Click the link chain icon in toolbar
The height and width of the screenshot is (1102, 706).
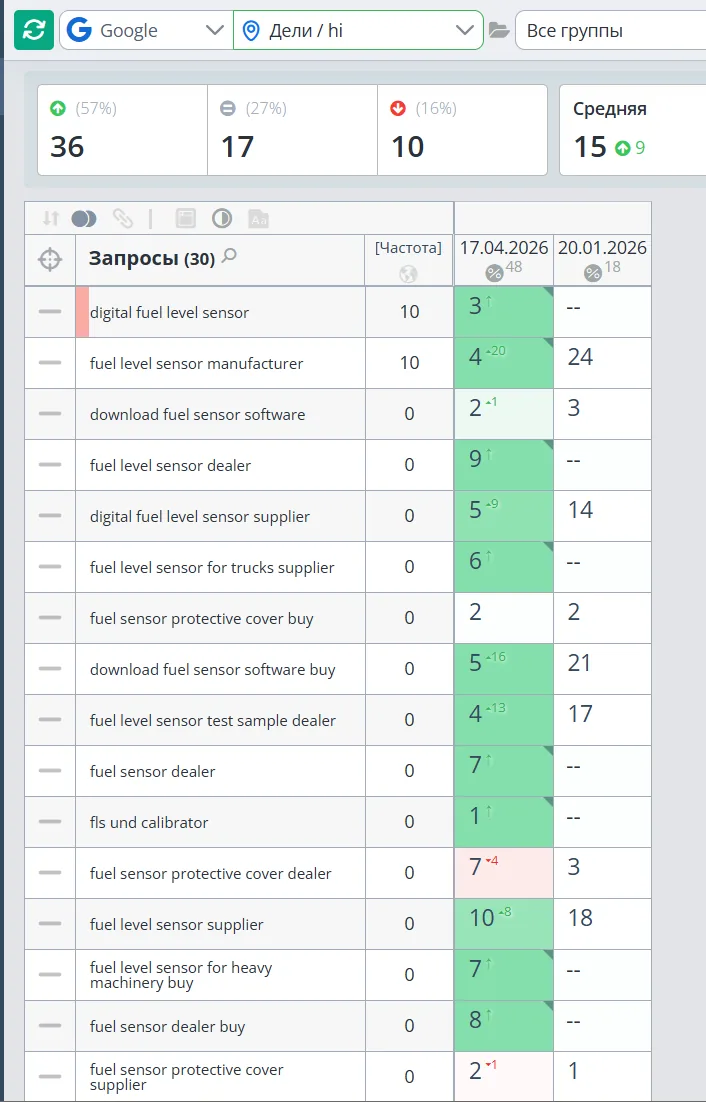pyautogui.click(x=122, y=219)
